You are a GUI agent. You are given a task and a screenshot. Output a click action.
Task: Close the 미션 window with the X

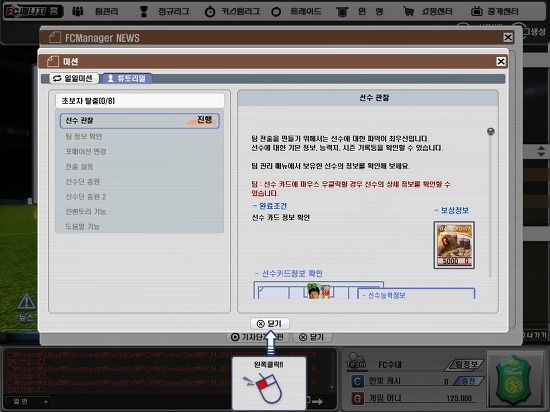[501, 62]
